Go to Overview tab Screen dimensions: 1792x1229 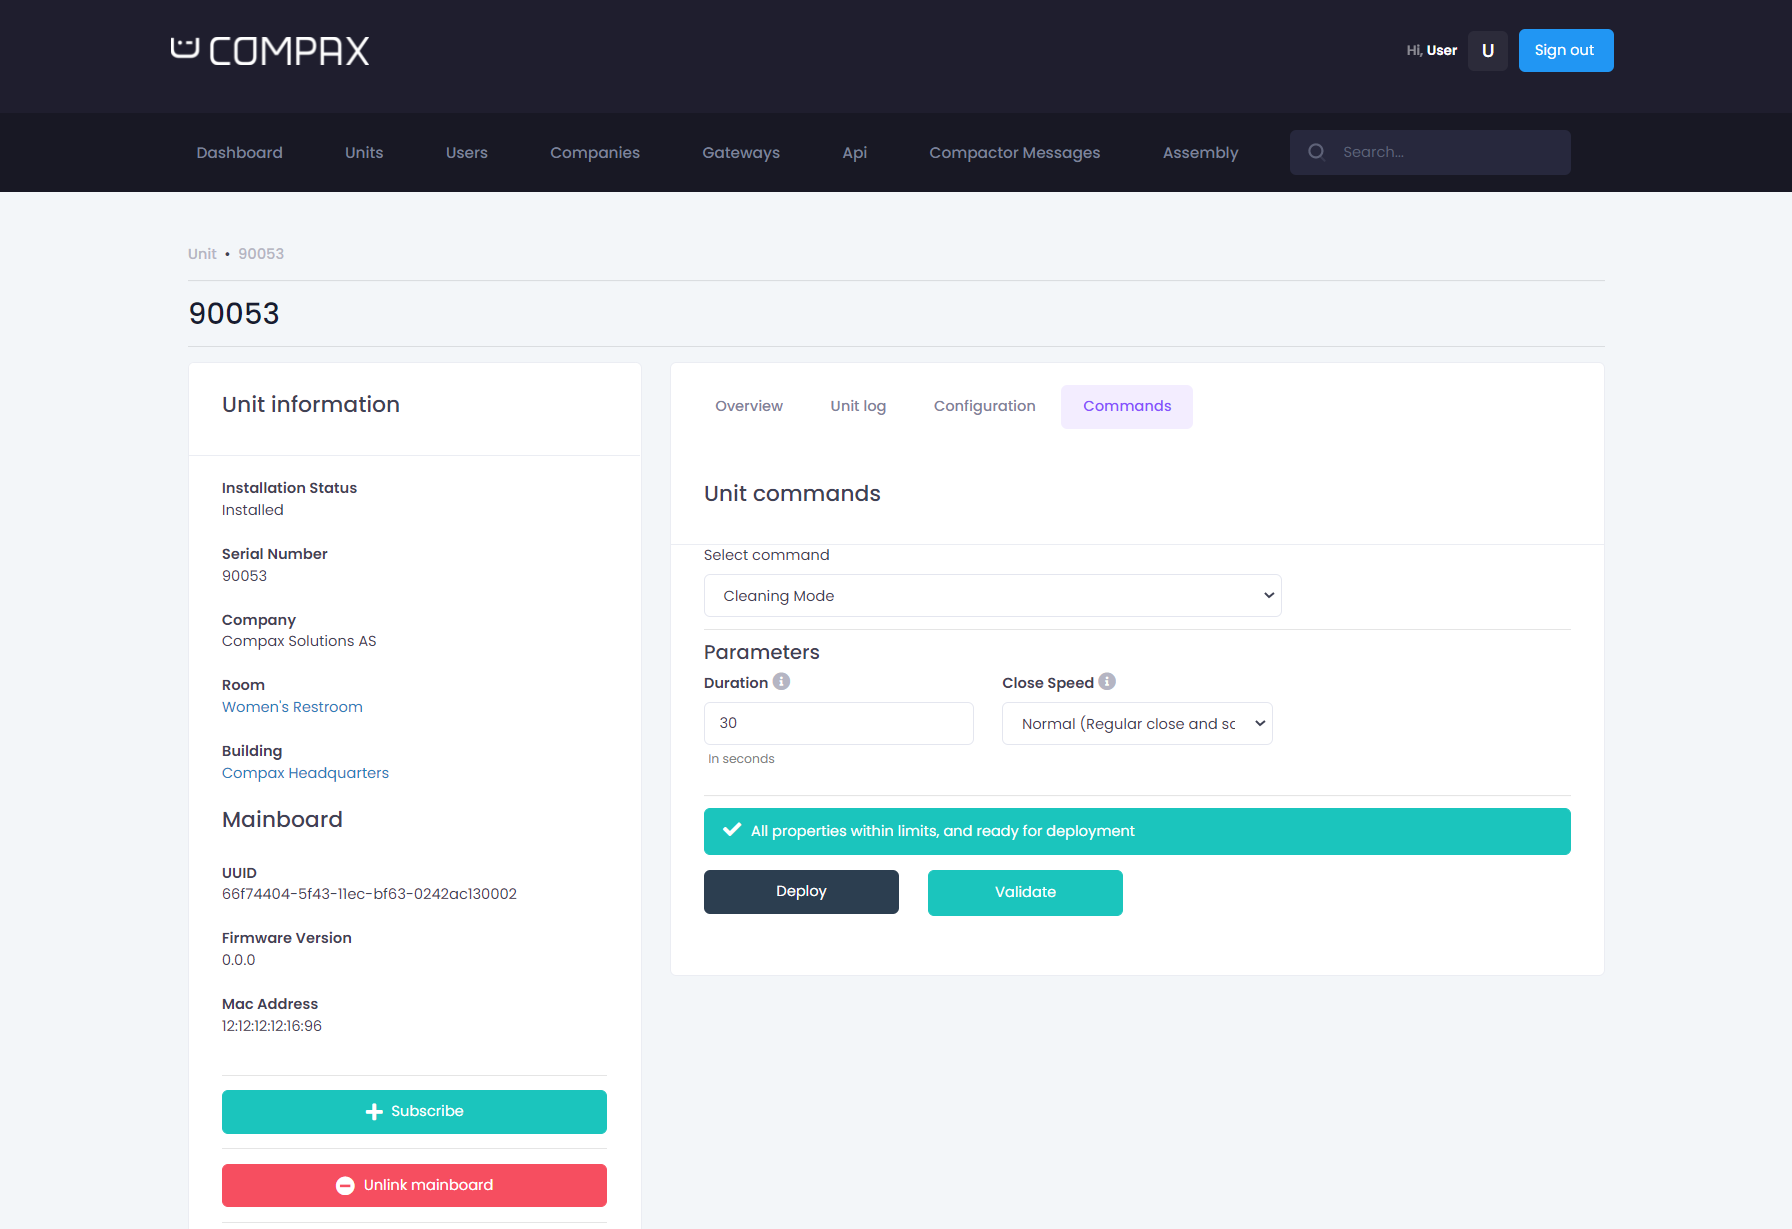click(748, 406)
